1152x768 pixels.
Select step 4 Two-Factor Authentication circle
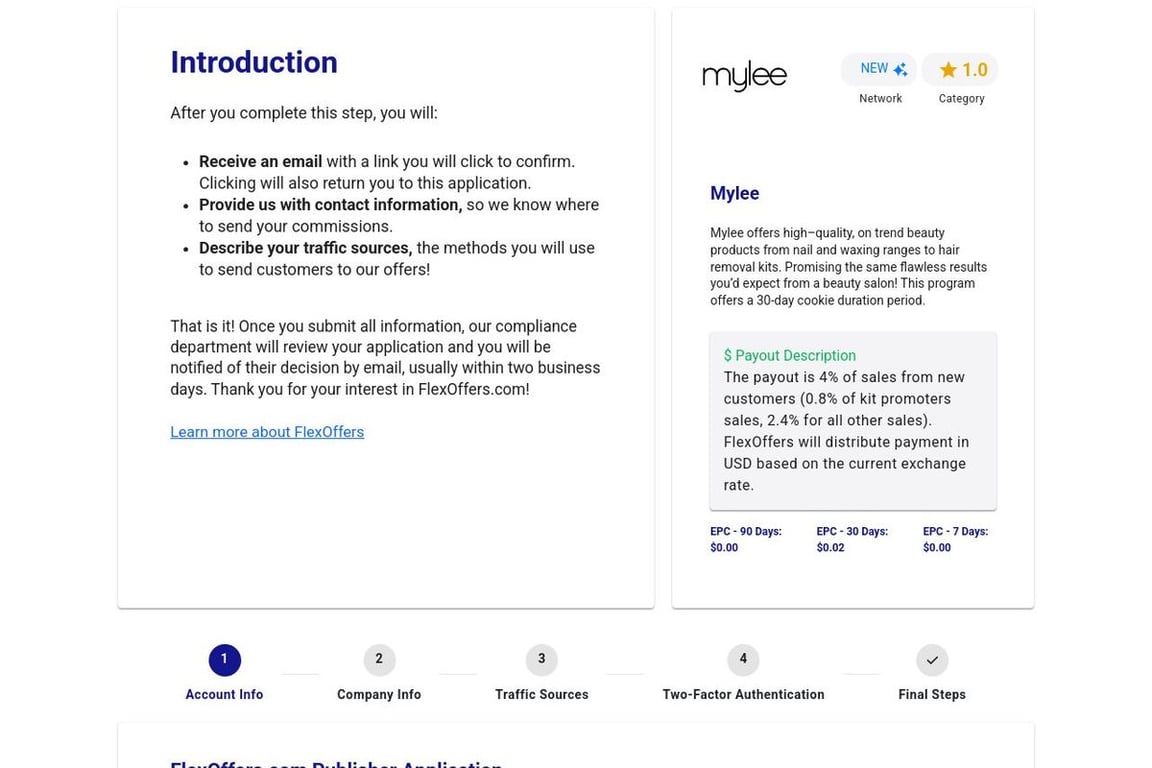click(x=743, y=659)
